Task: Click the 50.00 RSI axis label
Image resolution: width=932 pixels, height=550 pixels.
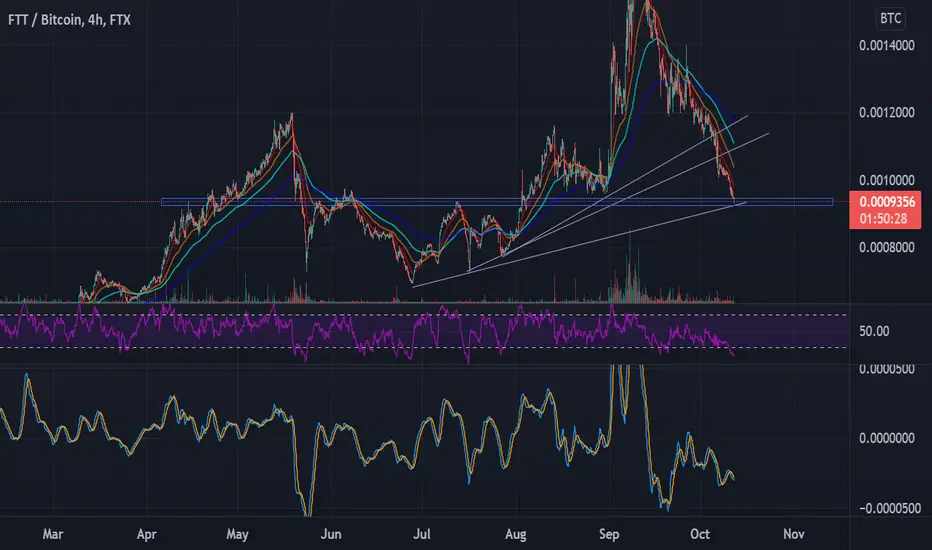Action: 874,331
